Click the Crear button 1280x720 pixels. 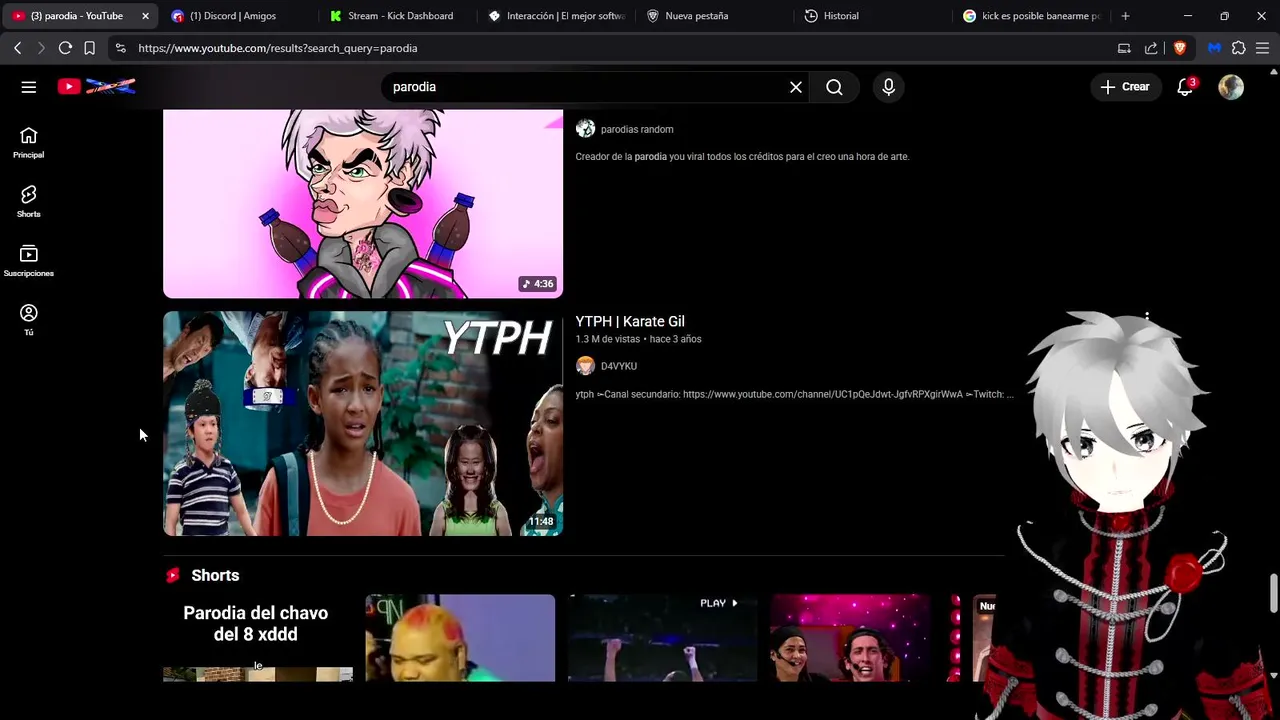1125,87
